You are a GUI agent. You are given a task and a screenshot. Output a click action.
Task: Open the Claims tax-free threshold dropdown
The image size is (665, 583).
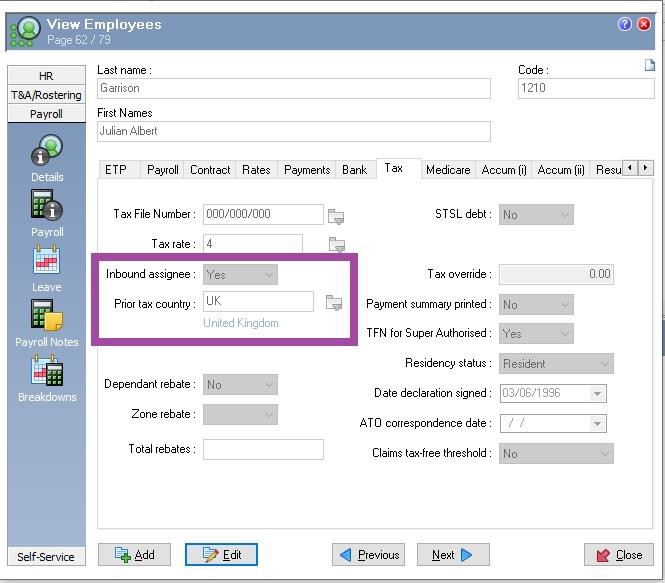point(603,454)
